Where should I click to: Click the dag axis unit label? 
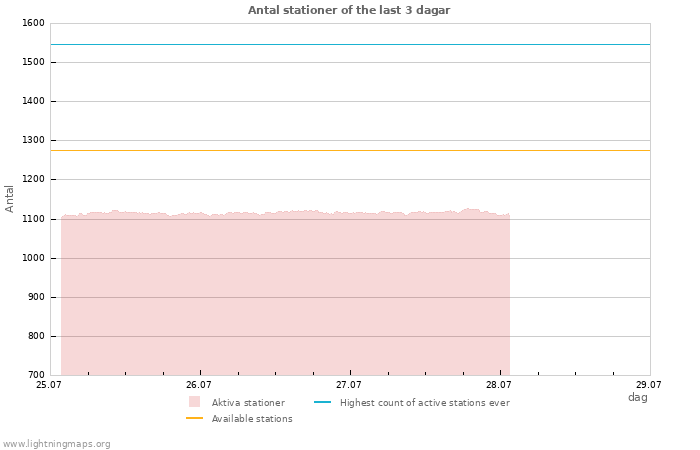[x=638, y=397]
